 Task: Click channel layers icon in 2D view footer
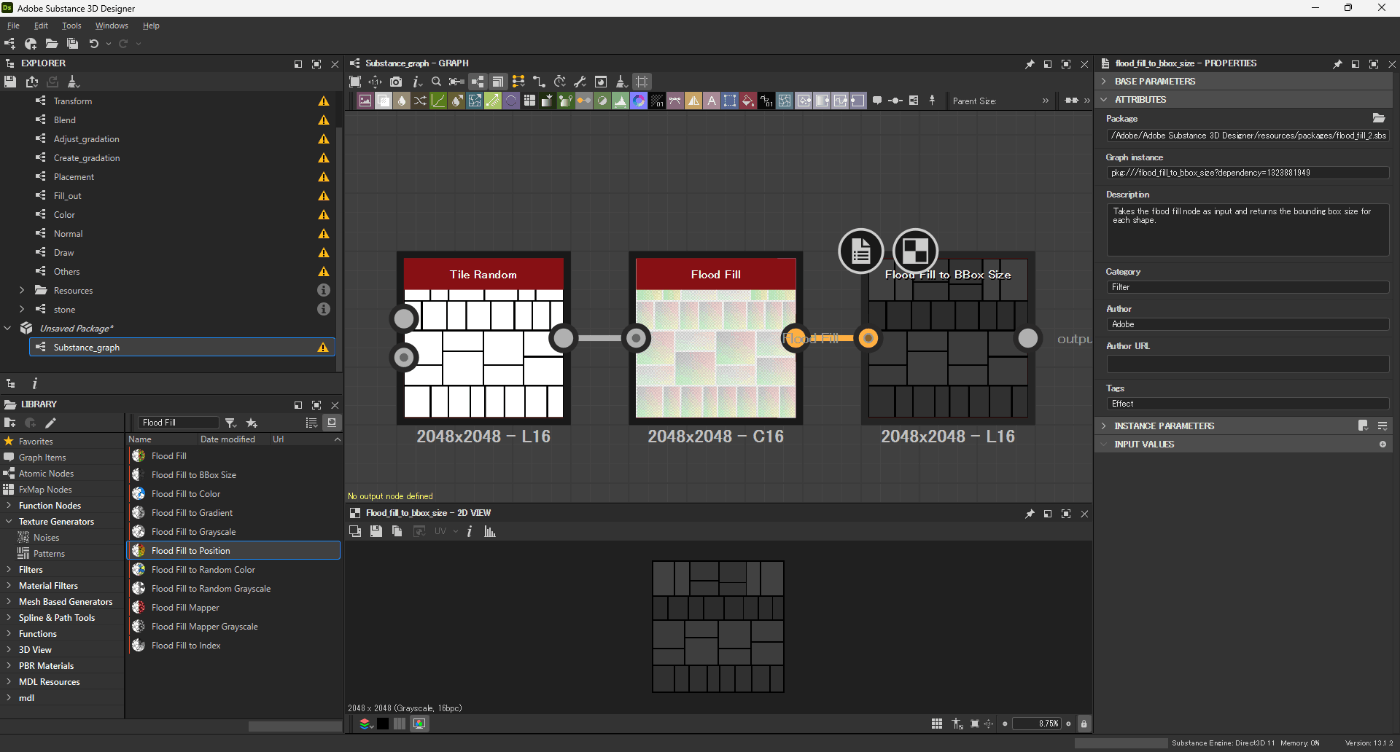coord(366,723)
